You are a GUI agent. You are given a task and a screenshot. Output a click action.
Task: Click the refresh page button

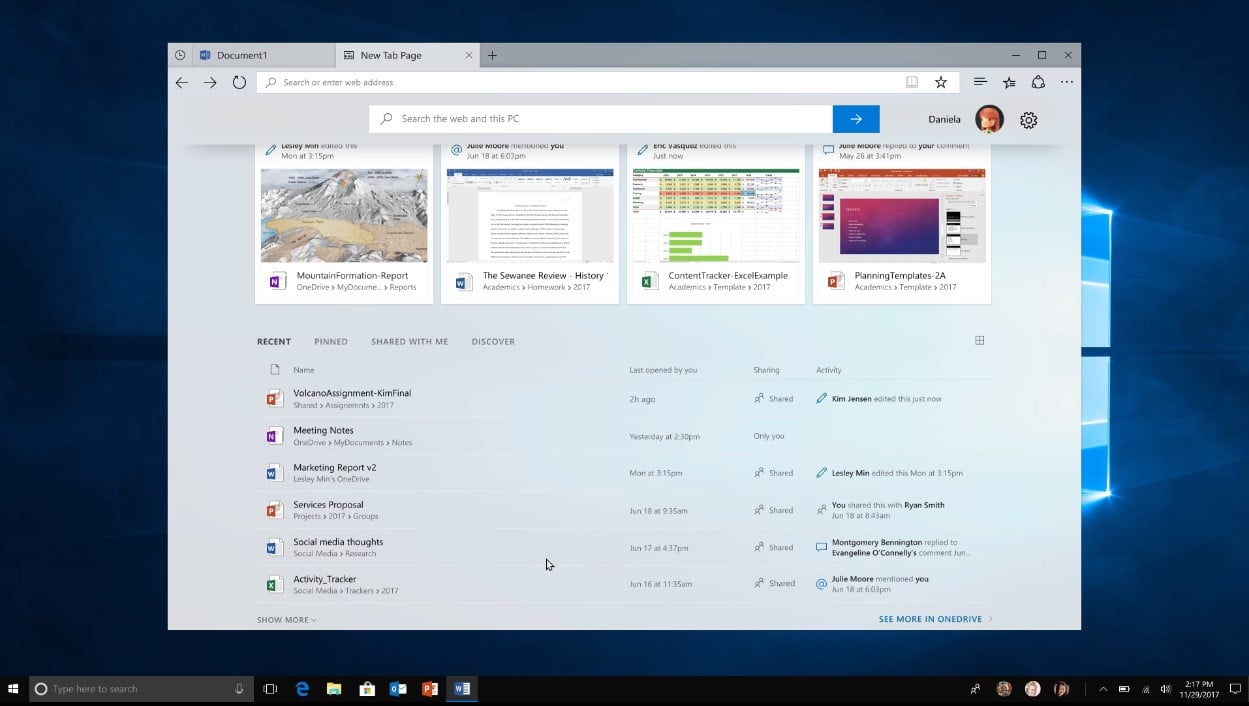point(239,83)
